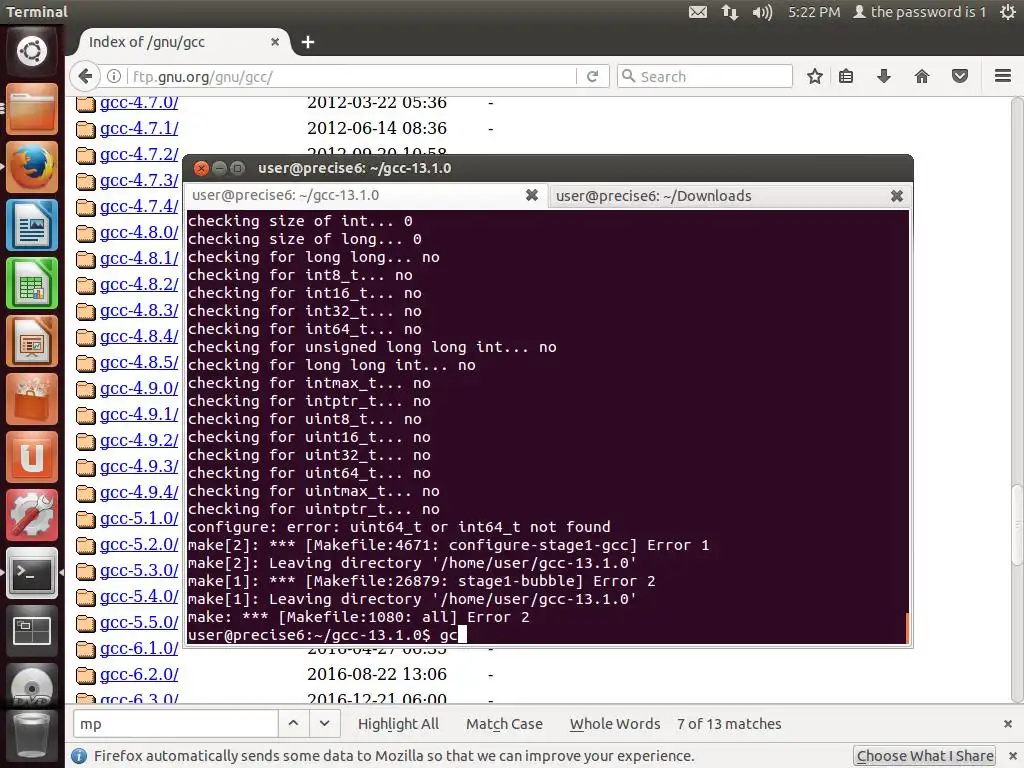Close the ~/Downloads terminal tab

897,196
